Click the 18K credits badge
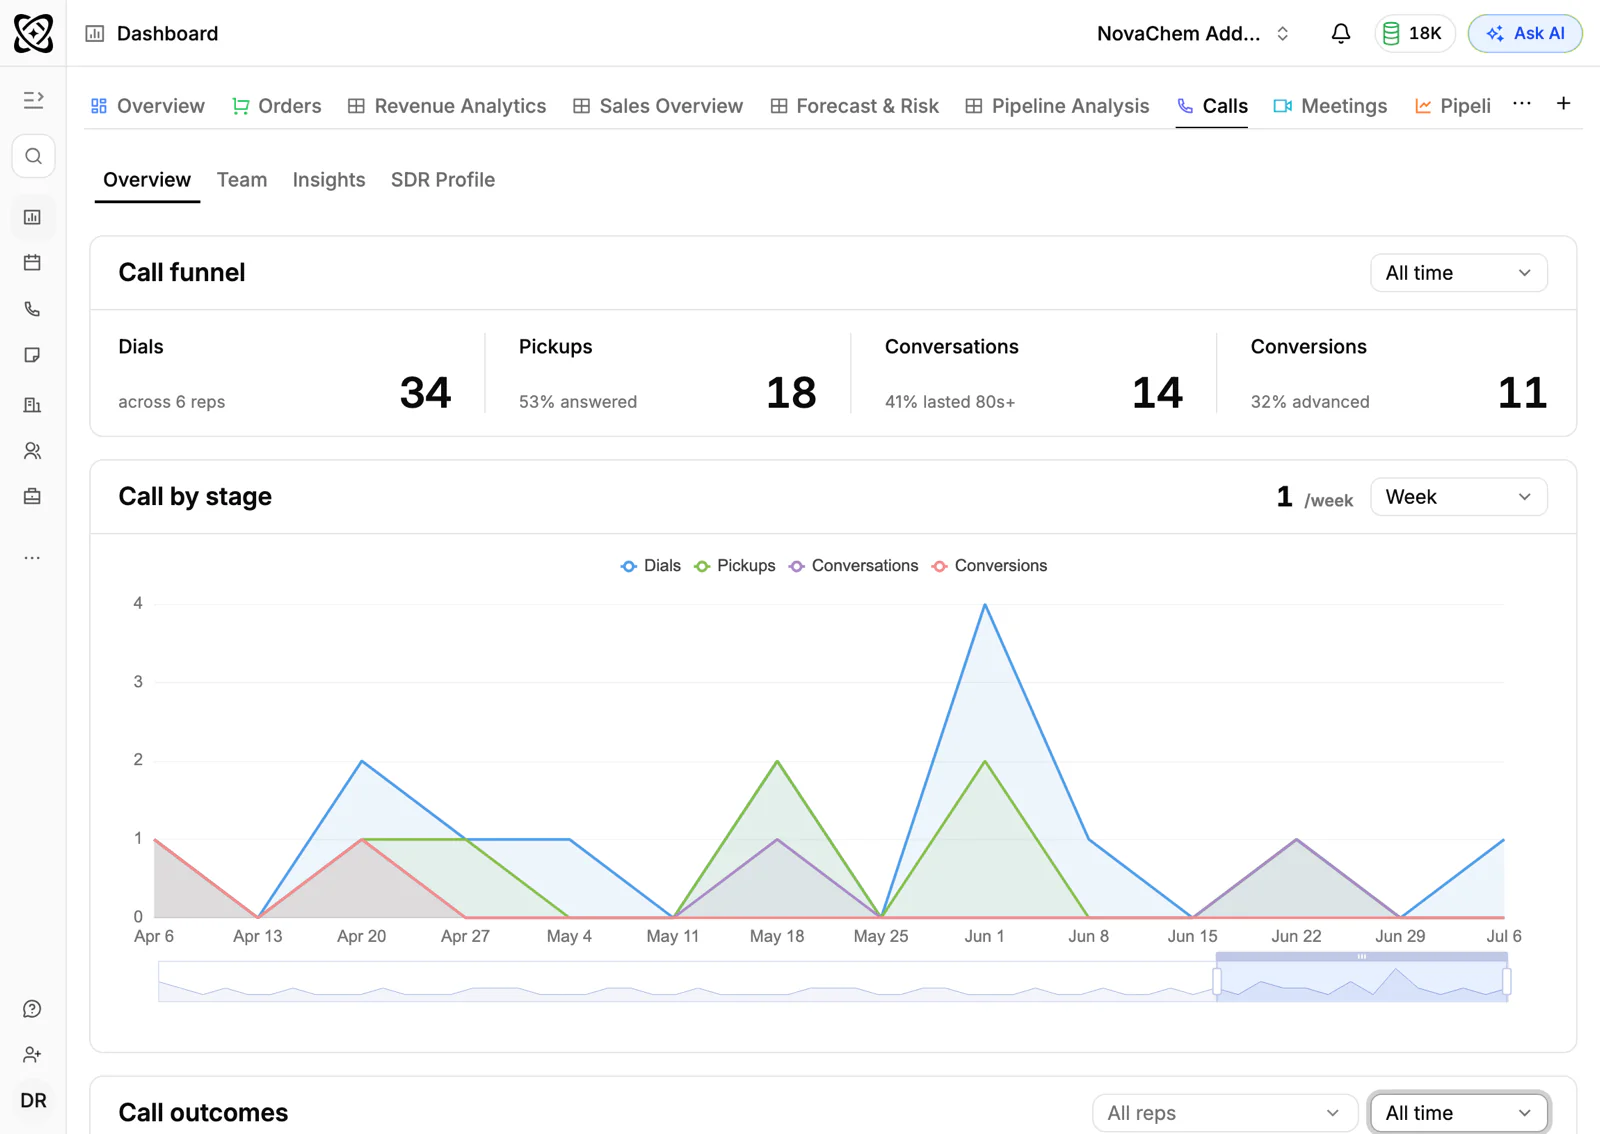1600x1134 pixels. 1414,33
